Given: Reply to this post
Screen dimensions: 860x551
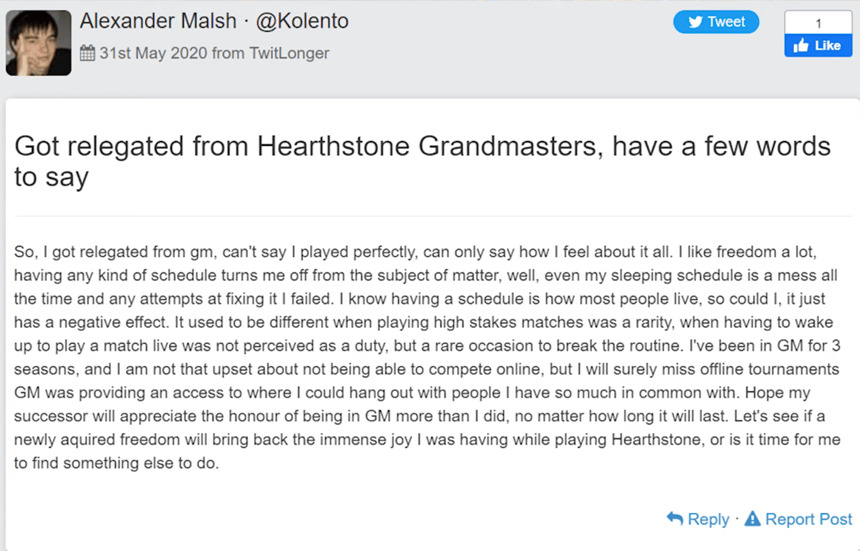Looking at the screenshot, I should coord(698,519).
